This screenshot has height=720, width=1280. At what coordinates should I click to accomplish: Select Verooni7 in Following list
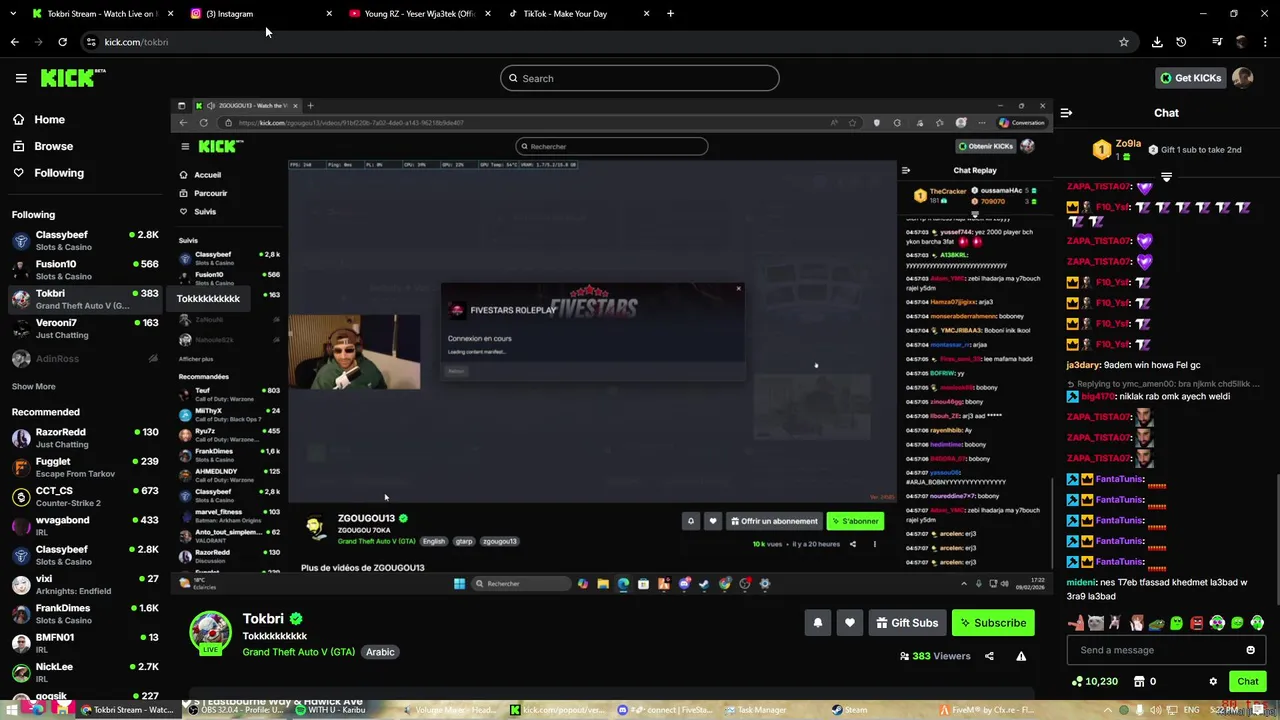pos(85,328)
